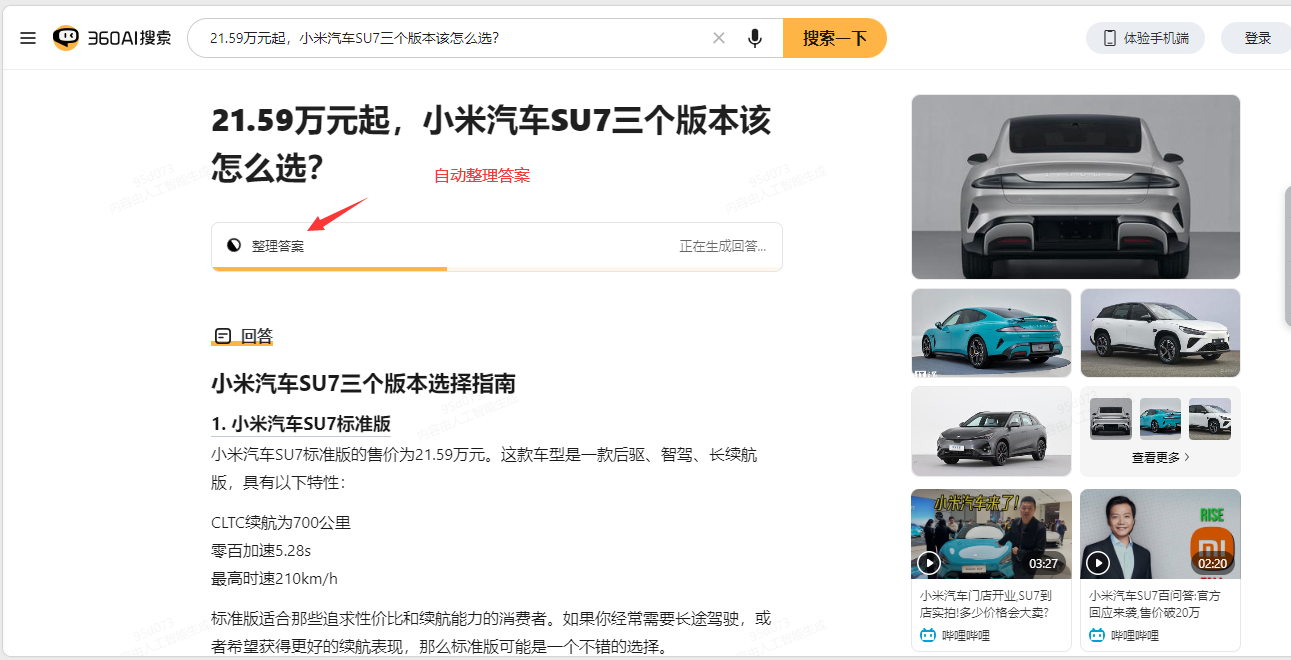Click the phone icon in 体验手机端

(x=1109, y=38)
